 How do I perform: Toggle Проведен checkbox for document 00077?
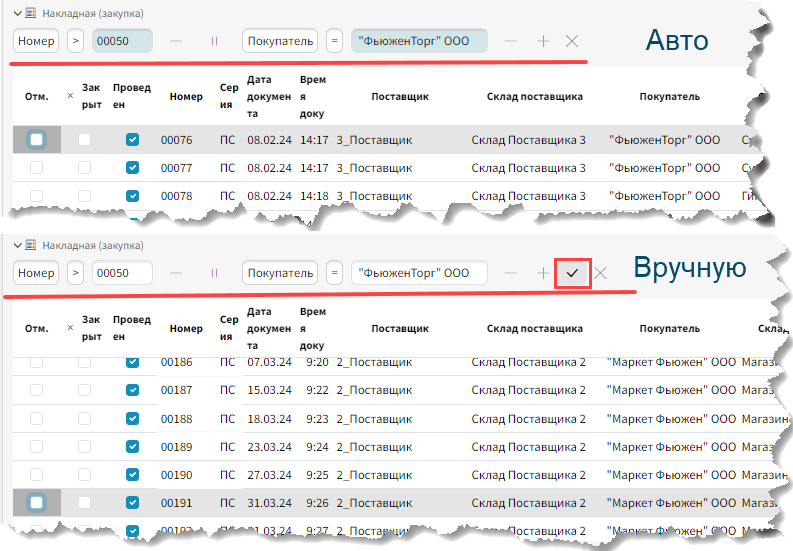[x=132, y=168]
